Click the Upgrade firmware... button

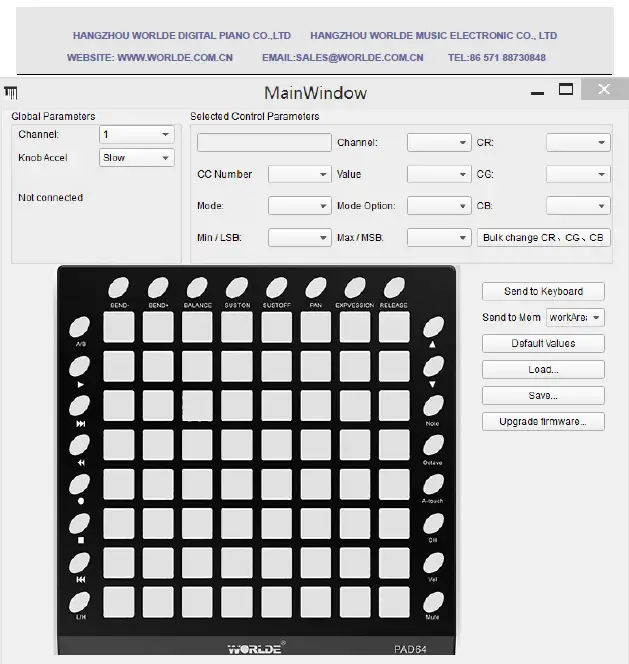coord(543,421)
